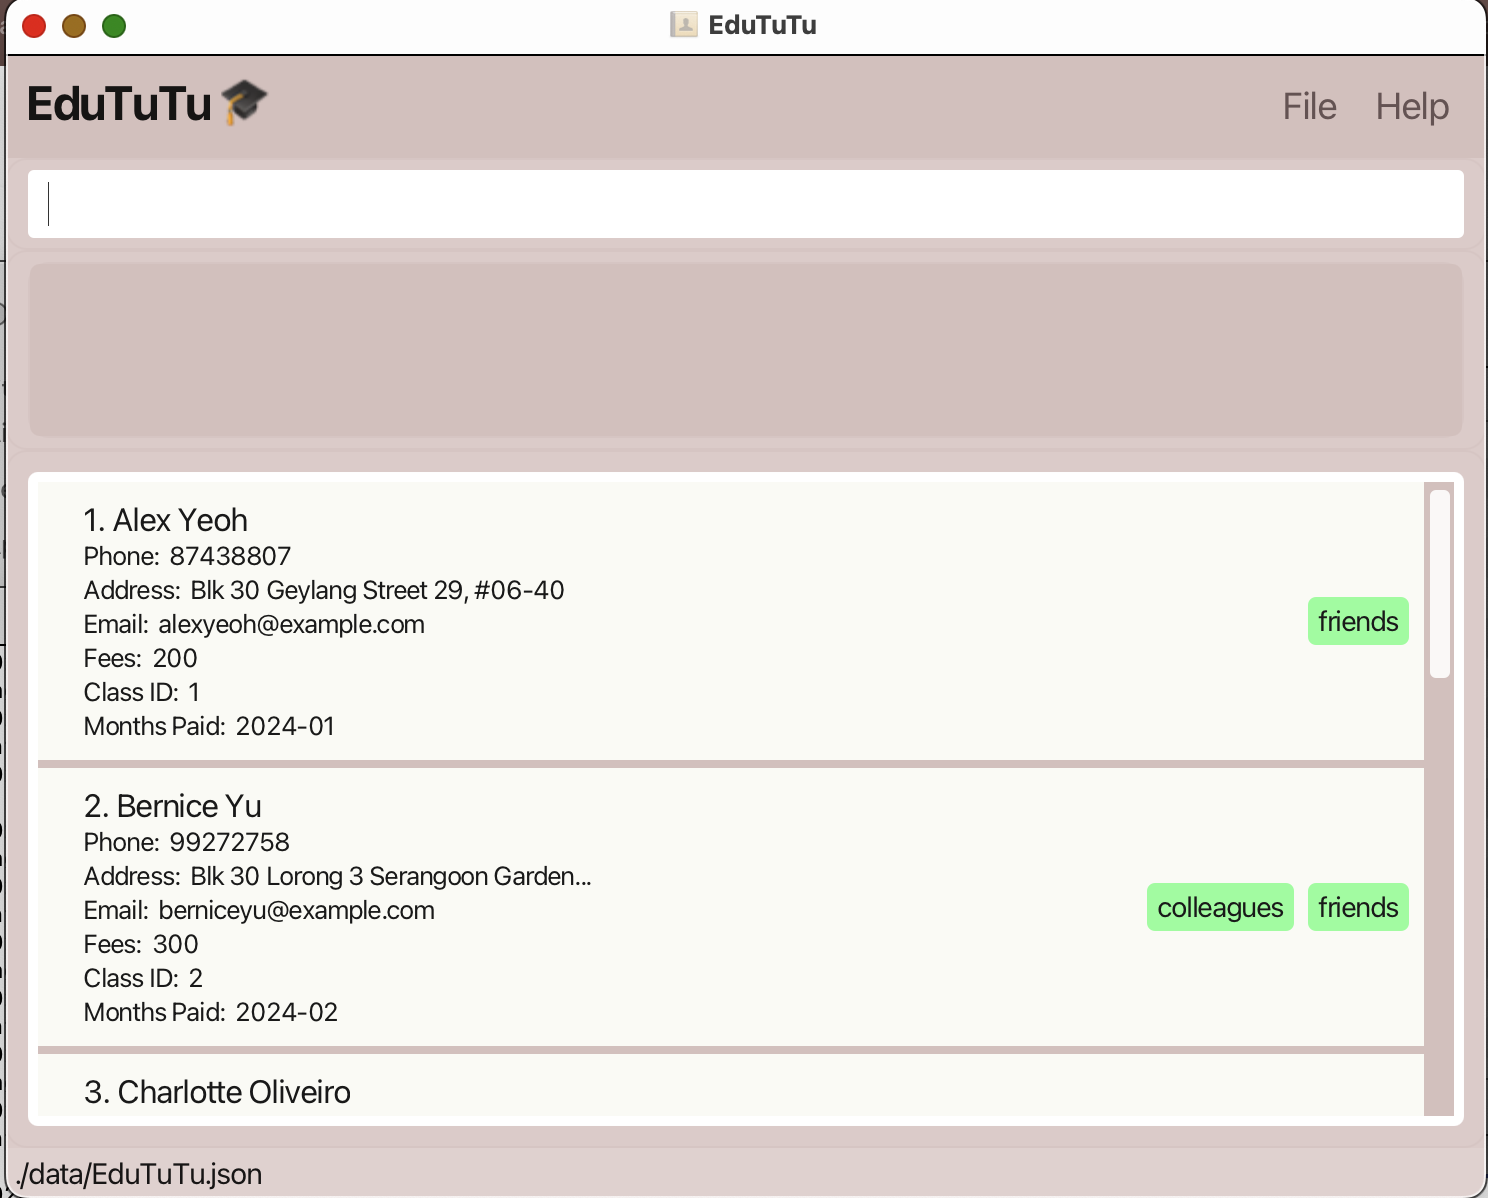Click Alex Yeoh's phone 87438807
The height and width of the screenshot is (1198, 1488).
click(230, 556)
